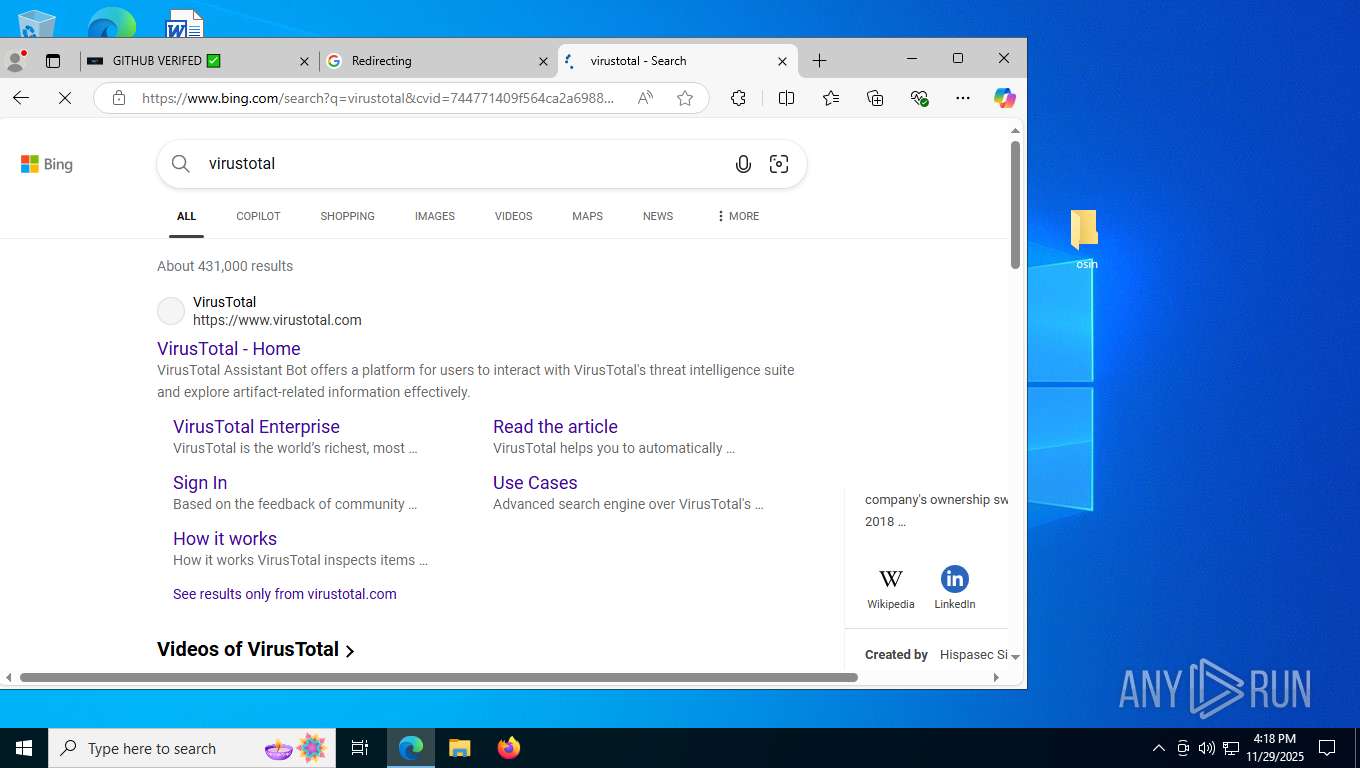
Task: Open Collections icon
Action: click(x=875, y=98)
